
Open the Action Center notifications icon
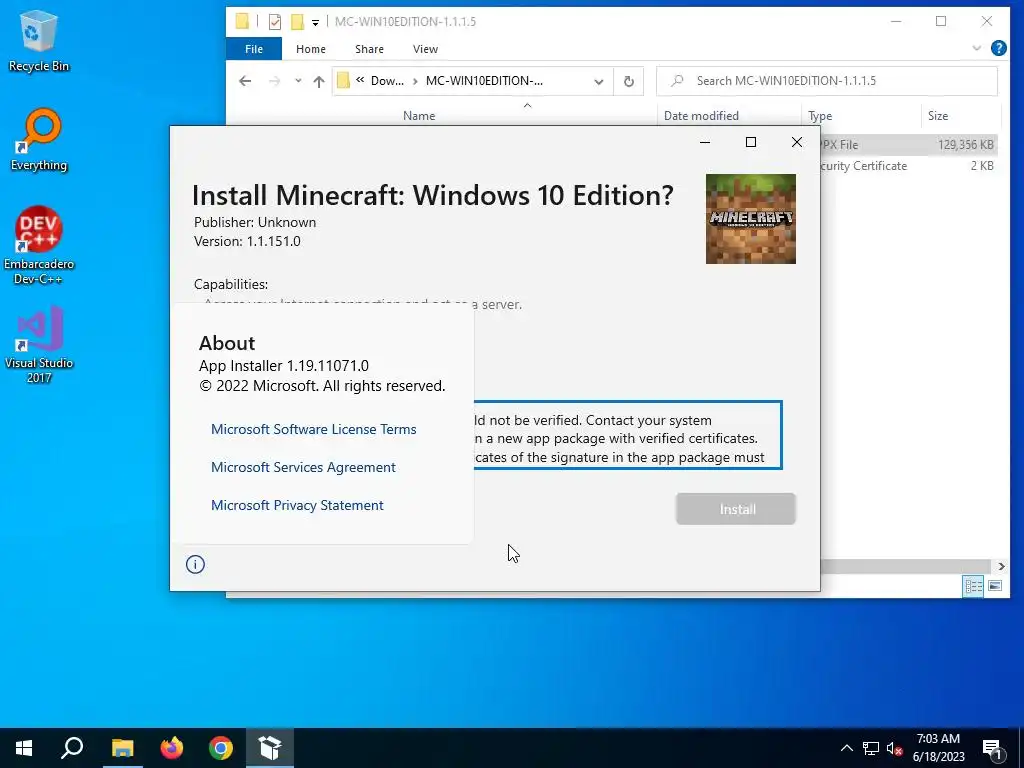click(x=992, y=748)
